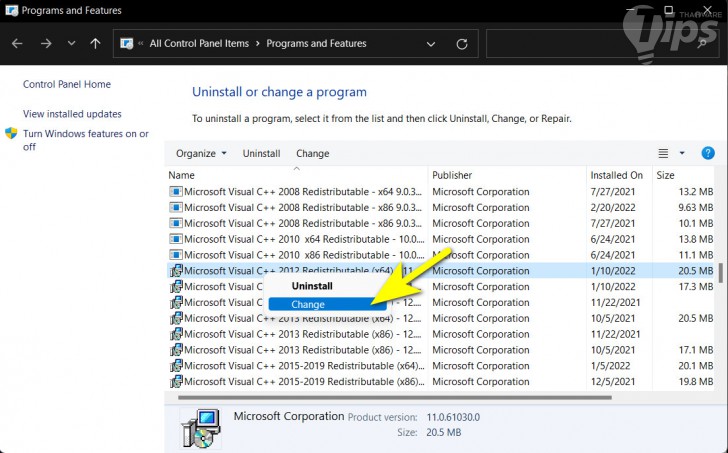Sort by the Size column header

coord(665,175)
